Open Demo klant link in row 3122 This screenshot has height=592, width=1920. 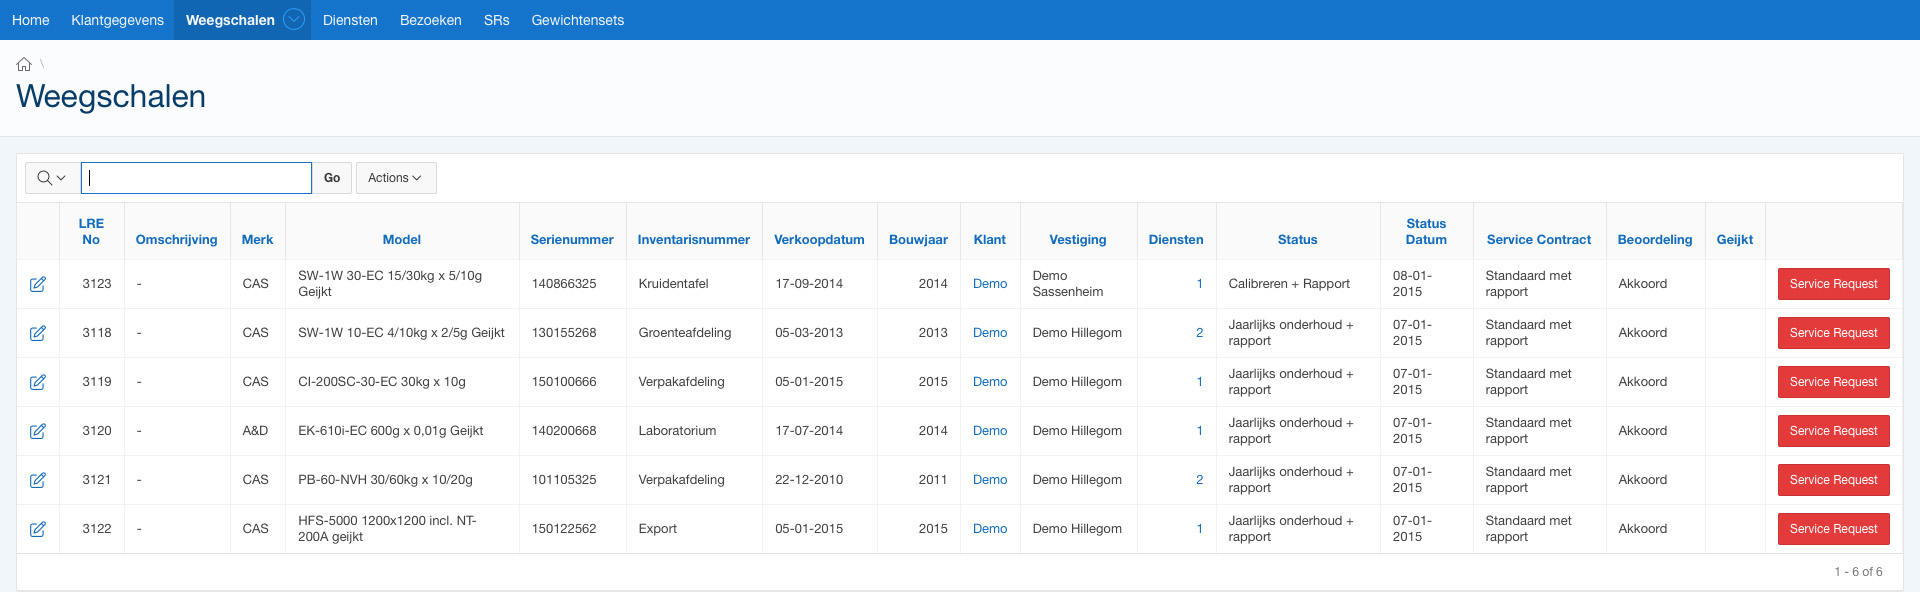990,529
